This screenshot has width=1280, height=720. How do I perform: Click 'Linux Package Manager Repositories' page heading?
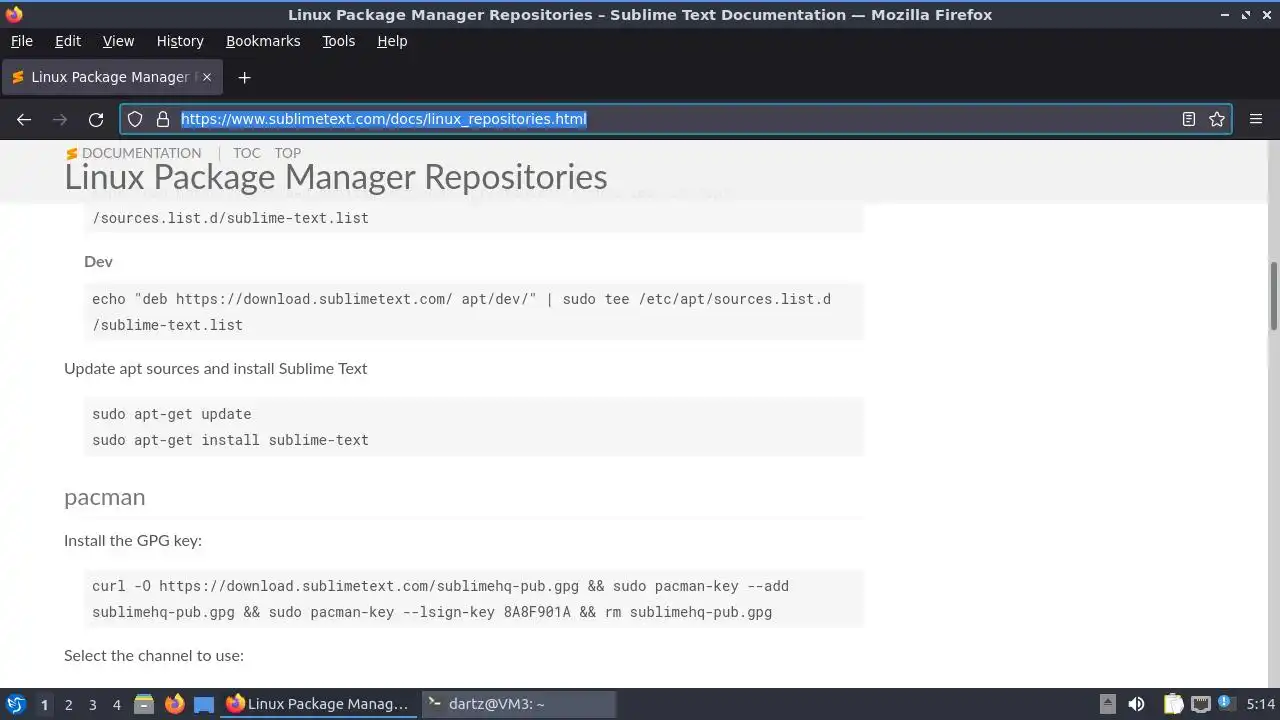(336, 177)
